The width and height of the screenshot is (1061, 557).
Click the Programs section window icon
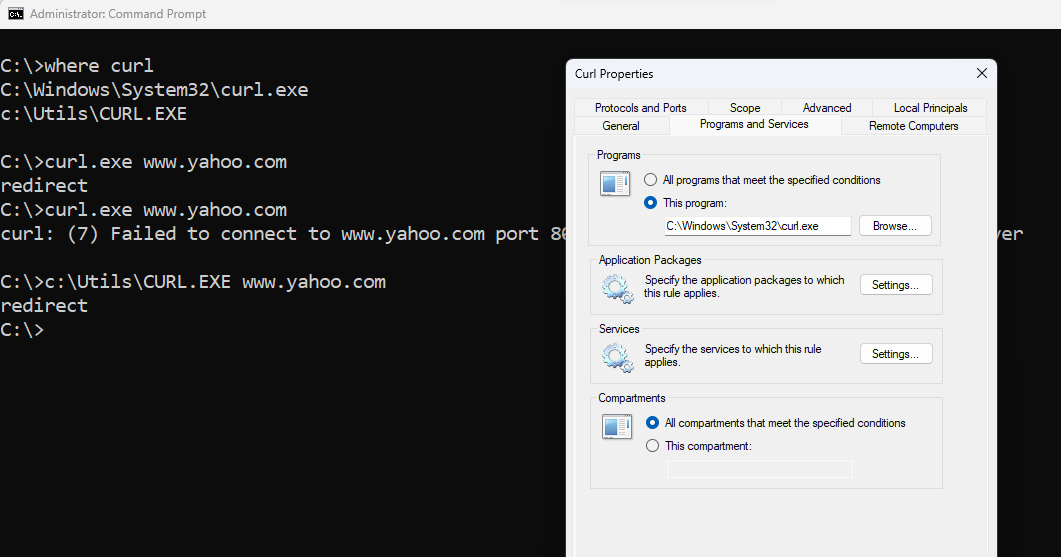point(614,183)
